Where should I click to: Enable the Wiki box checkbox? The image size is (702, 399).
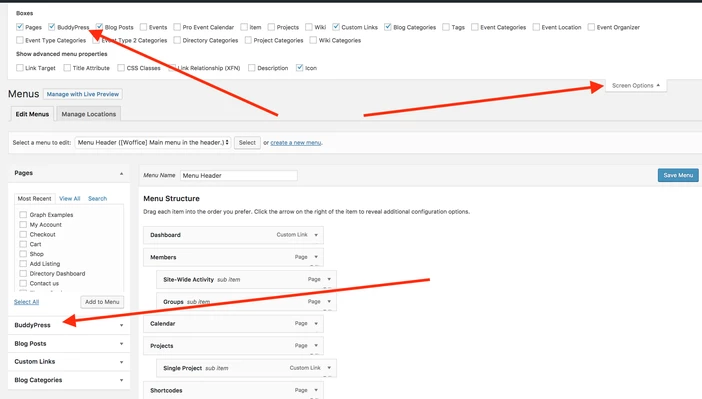[309, 27]
